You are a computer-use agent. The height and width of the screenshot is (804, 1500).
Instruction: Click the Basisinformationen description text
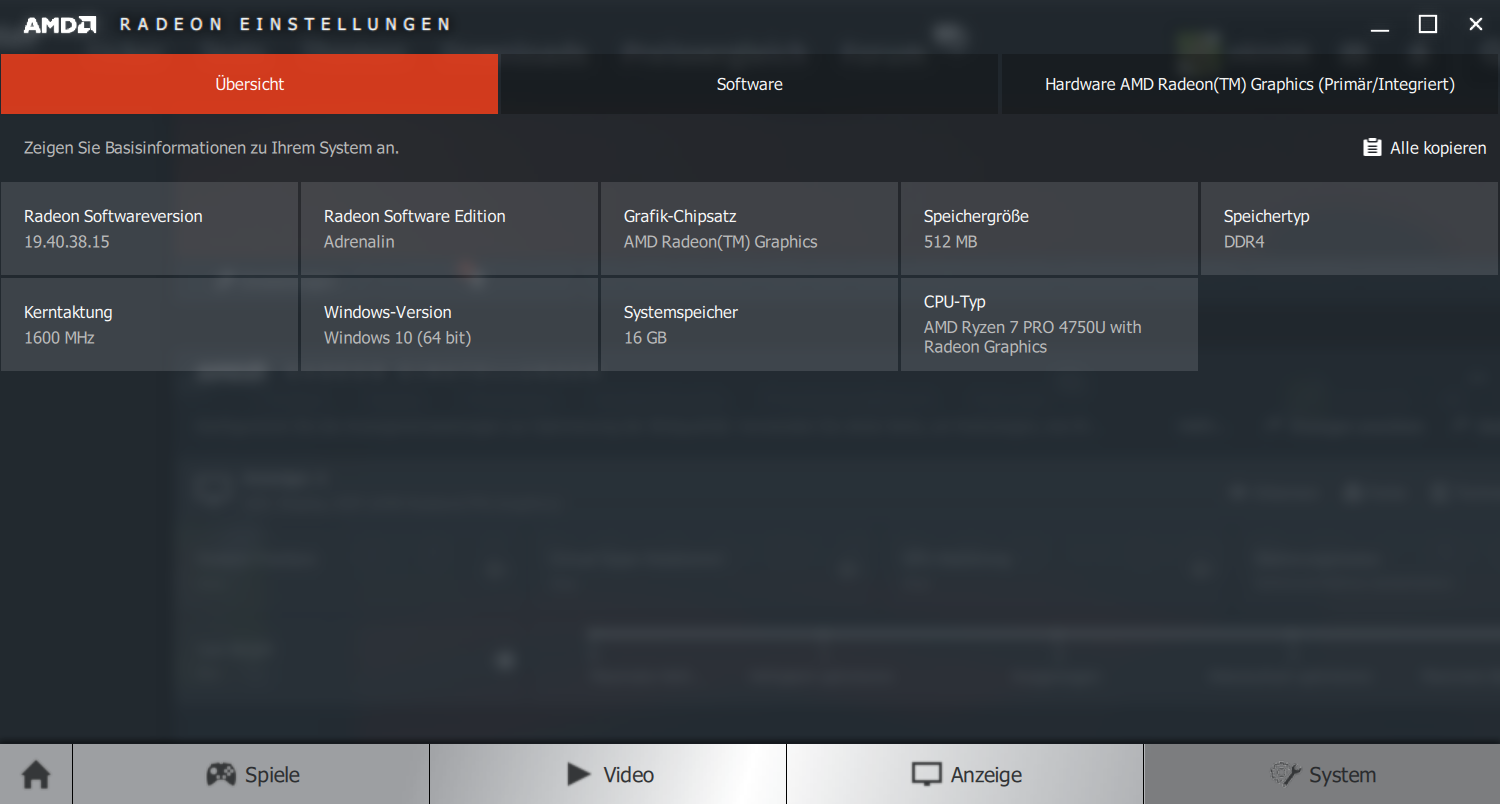tap(211, 148)
